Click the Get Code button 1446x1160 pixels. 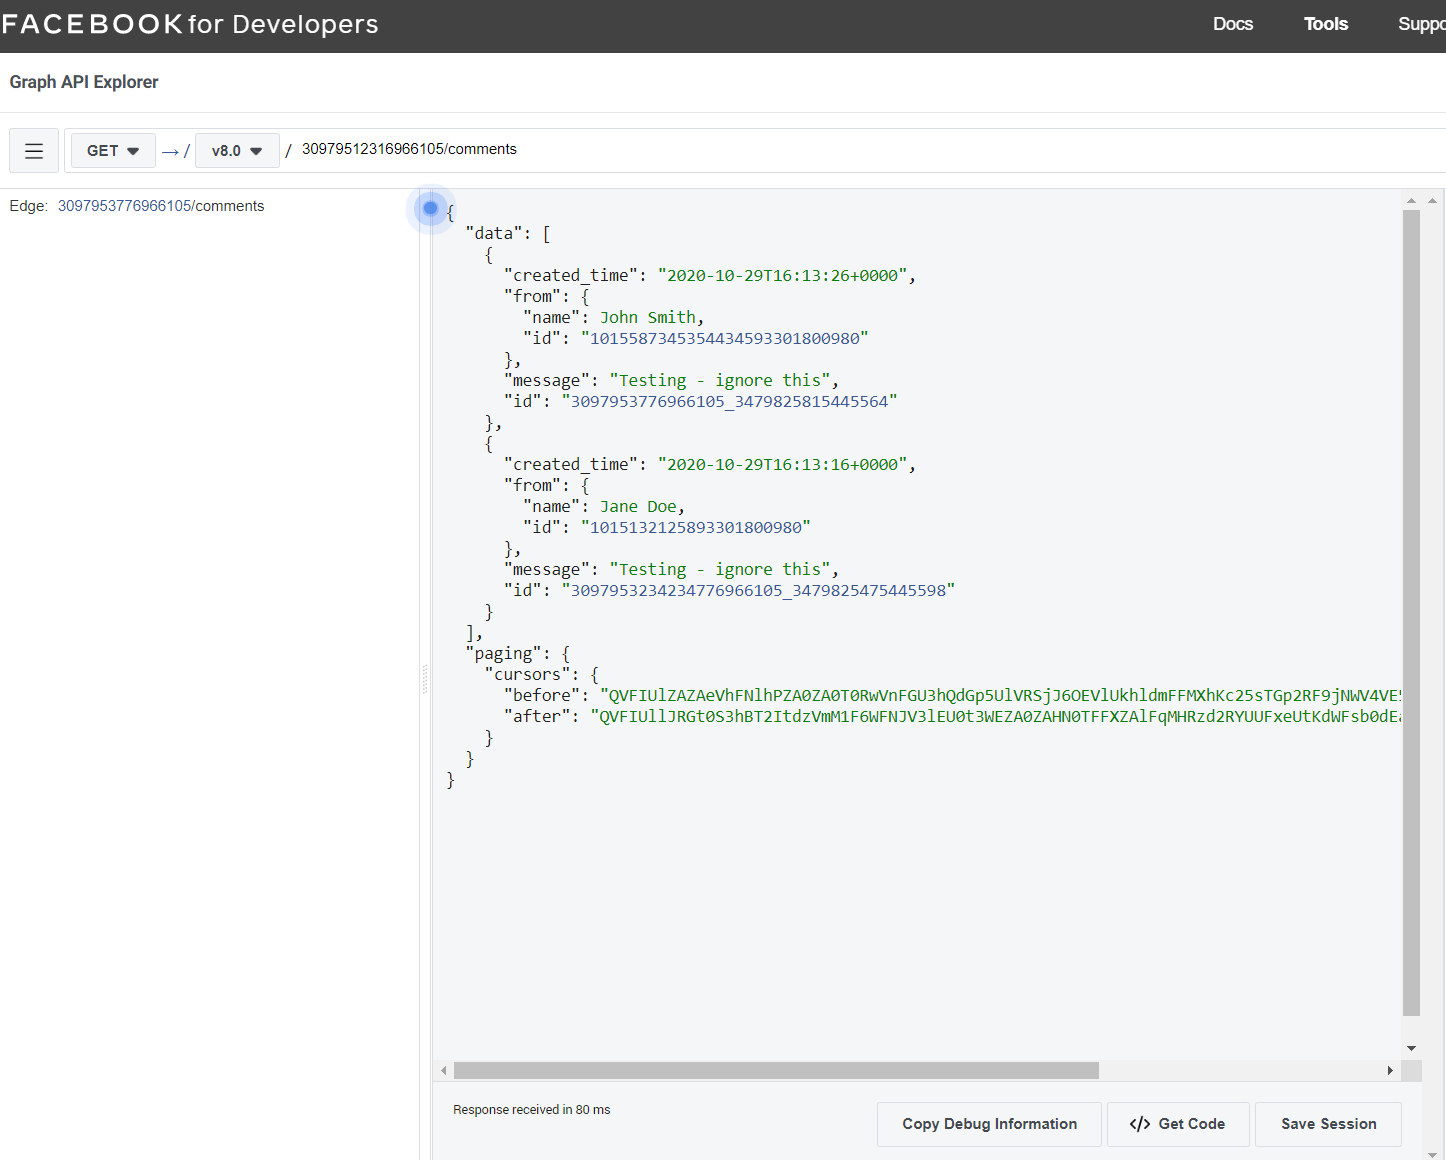click(x=1178, y=1124)
